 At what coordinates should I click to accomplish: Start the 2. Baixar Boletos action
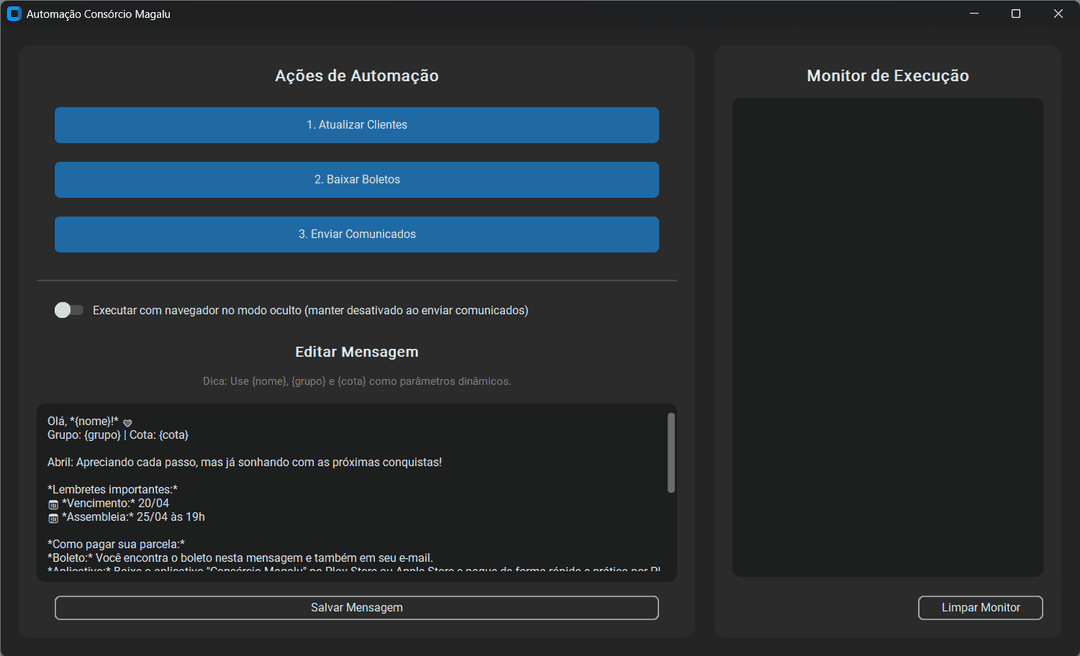tap(357, 180)
